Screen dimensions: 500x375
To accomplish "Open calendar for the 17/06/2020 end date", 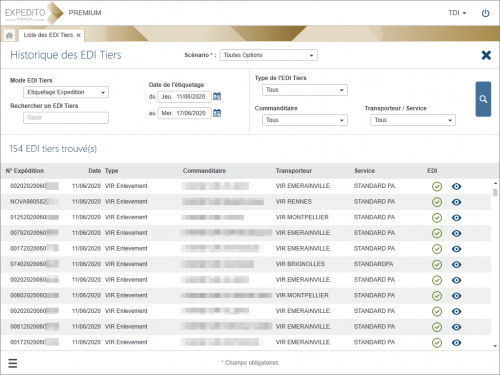I will point(217,113).
